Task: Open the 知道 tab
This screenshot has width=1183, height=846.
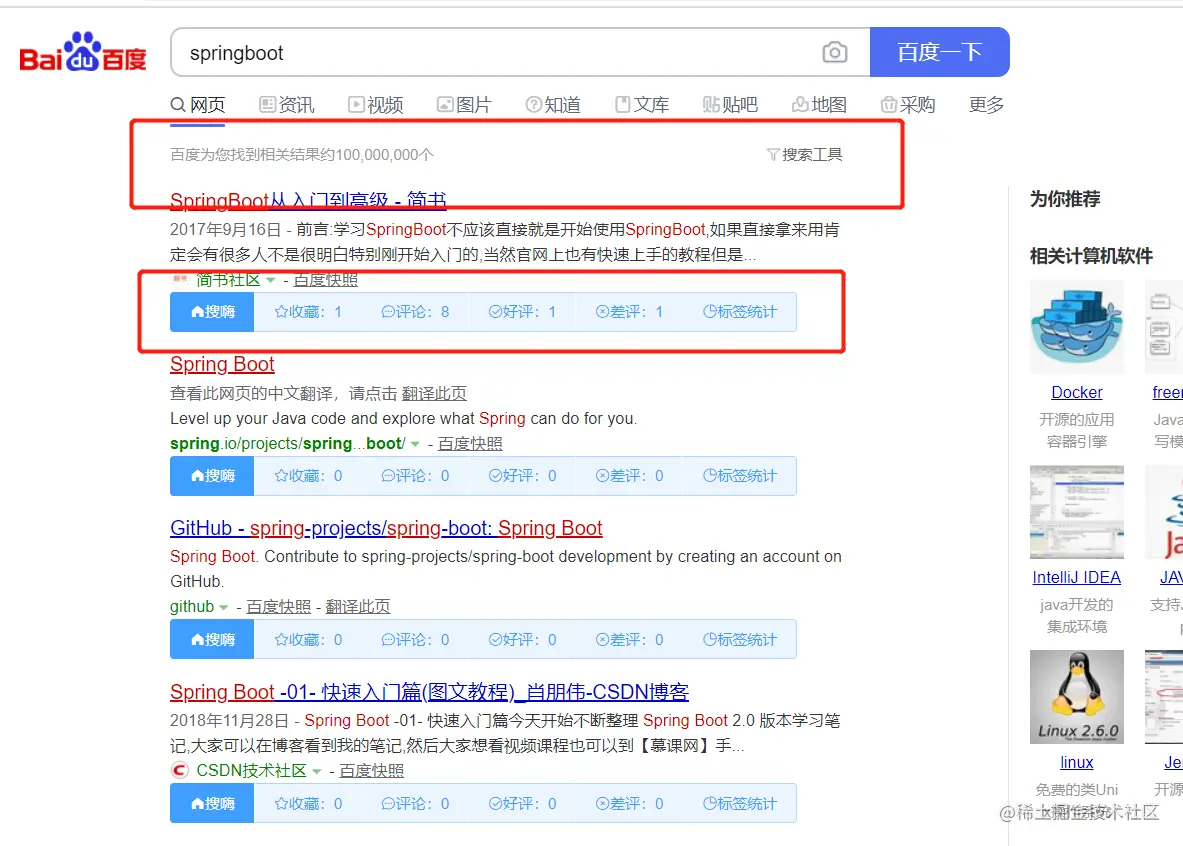Action: (553, 105)
